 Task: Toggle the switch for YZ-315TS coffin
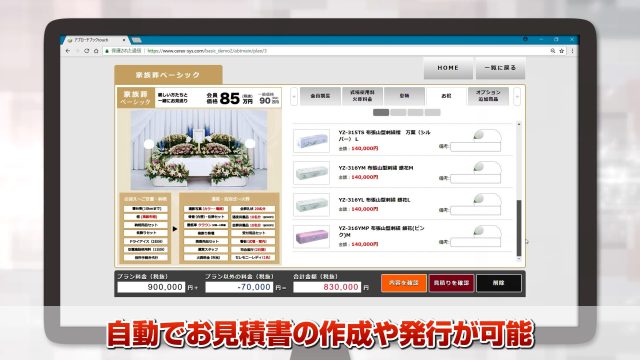coord(487,136)
